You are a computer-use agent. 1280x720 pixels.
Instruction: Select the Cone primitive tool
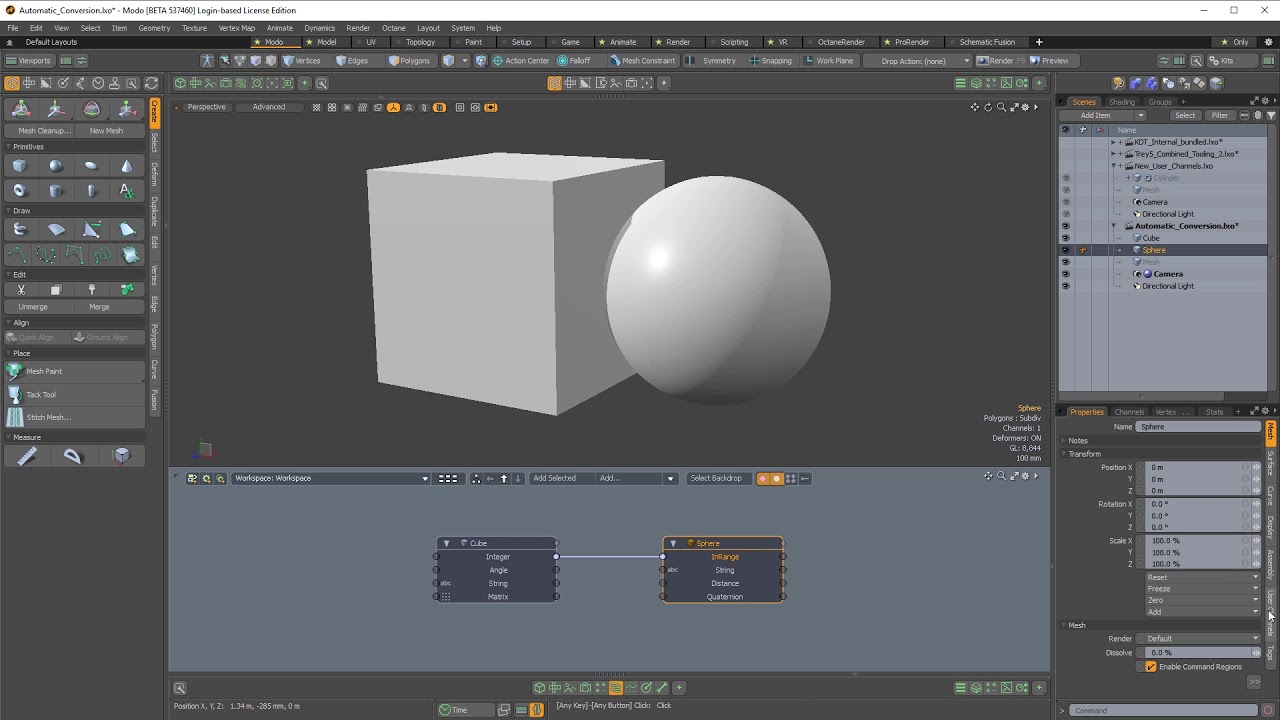click(127, 166)
